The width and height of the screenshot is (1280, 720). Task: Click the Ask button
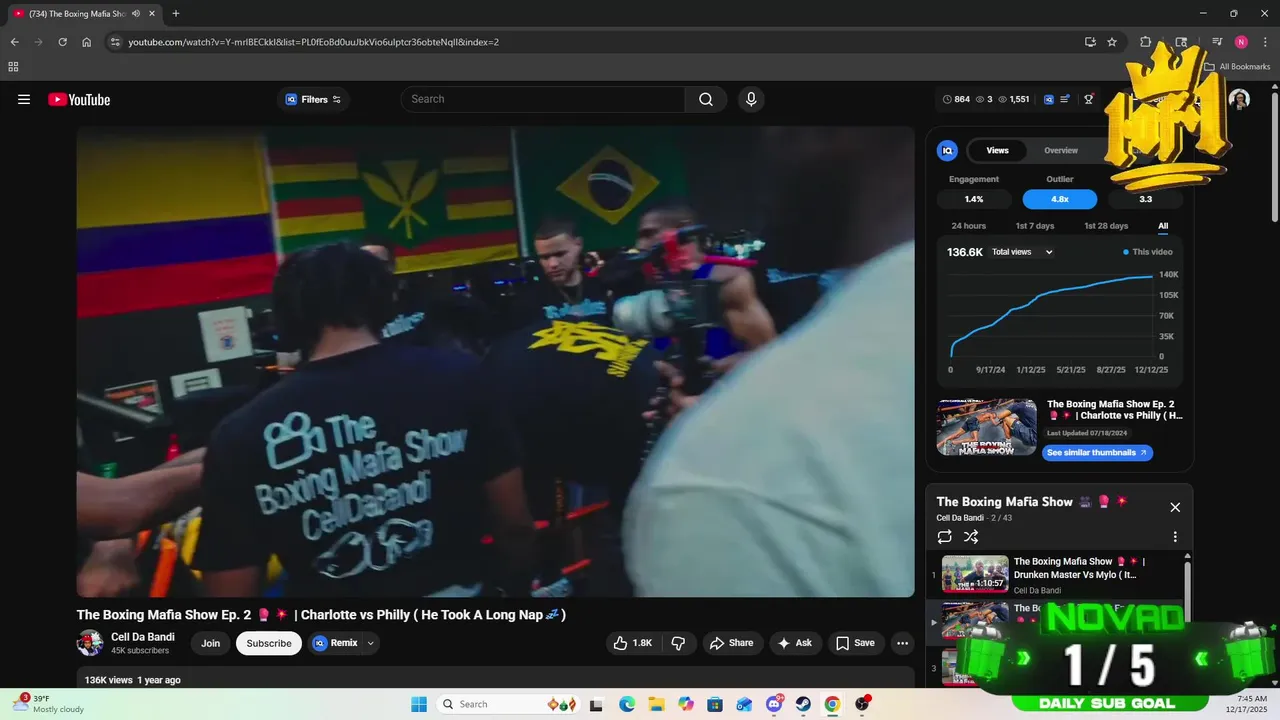click(x=795, y=643)
